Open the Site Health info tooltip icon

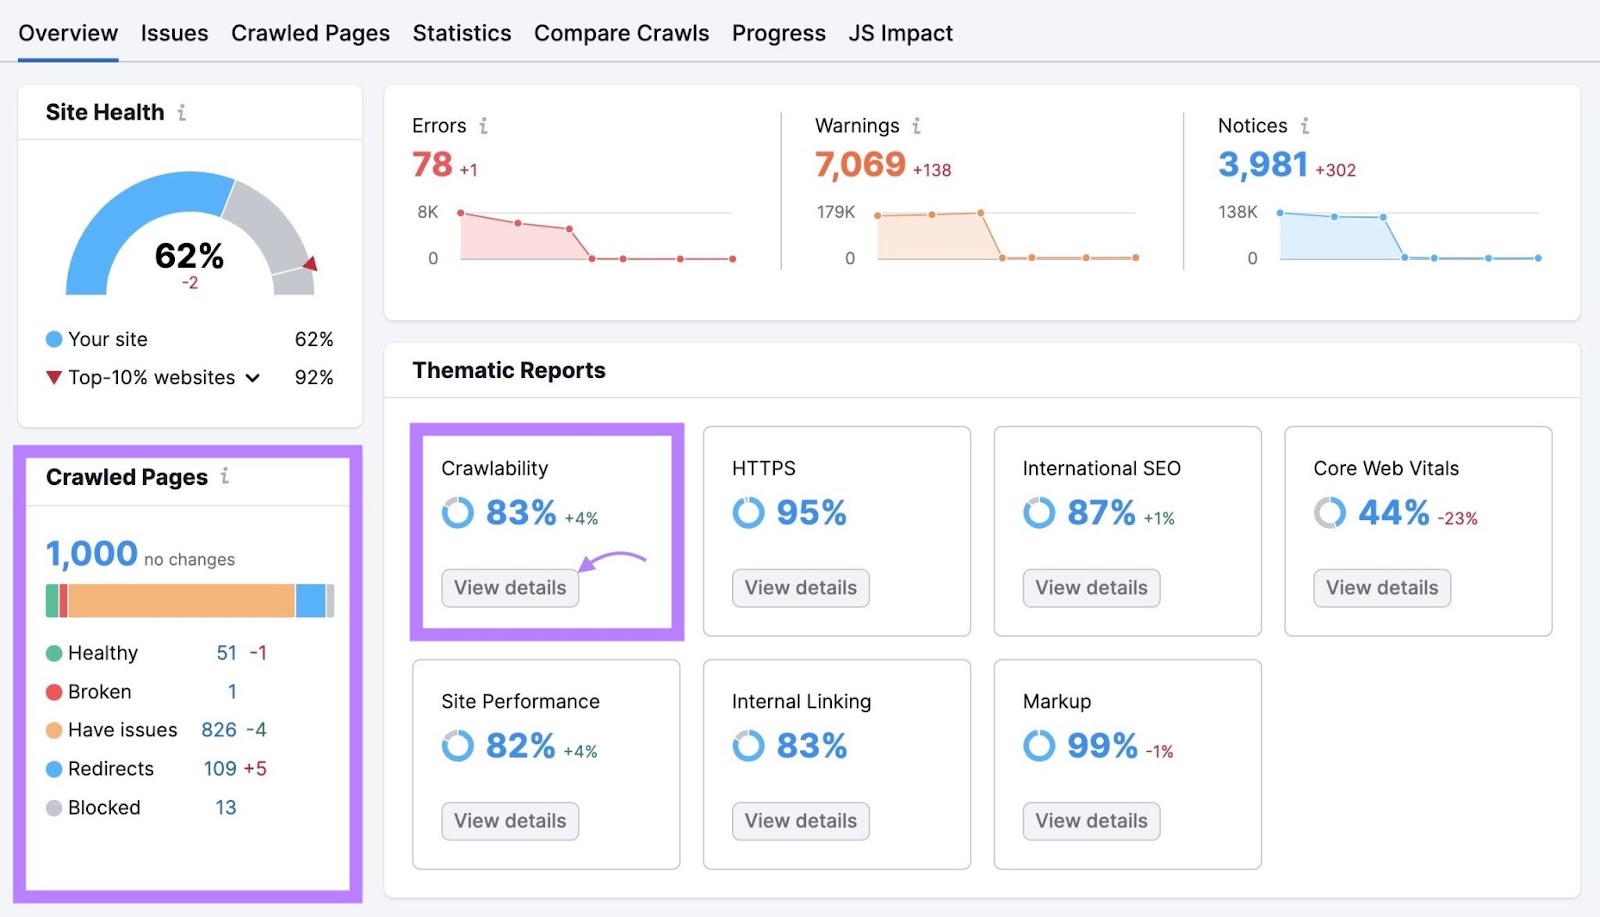tap(181, 113)
